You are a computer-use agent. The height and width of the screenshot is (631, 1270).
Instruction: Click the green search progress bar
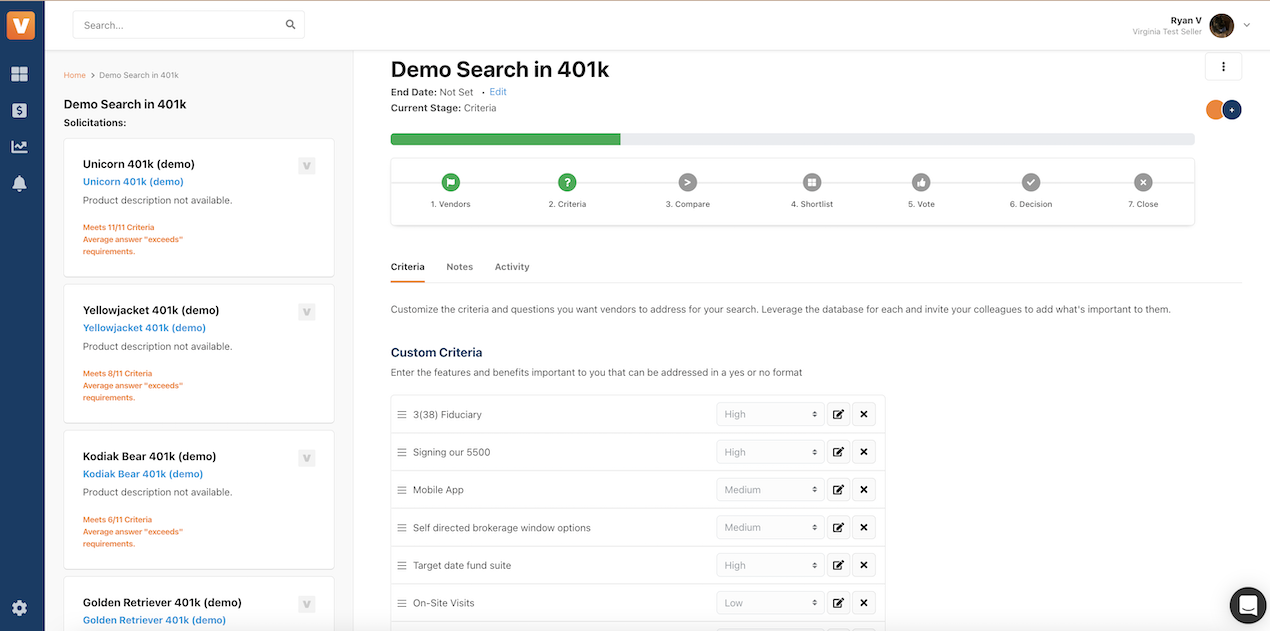pyautogui.click(x=505, y=139)
